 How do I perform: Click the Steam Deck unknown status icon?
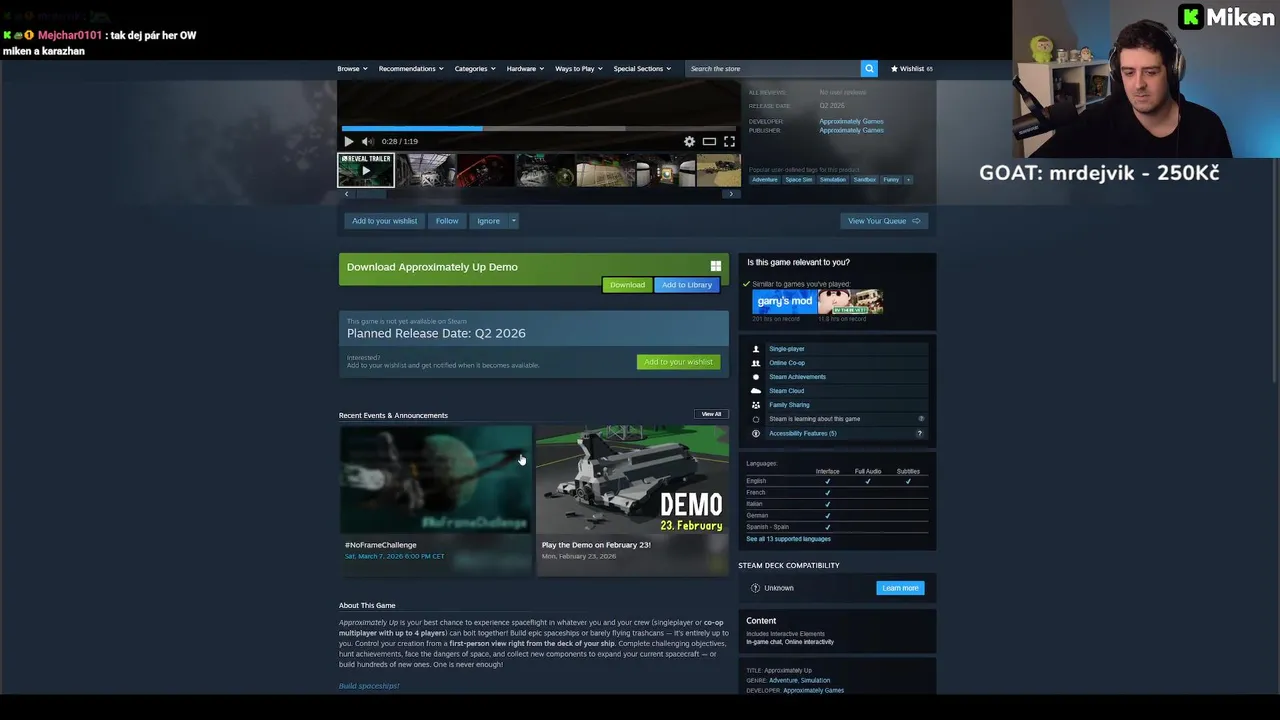point(755,588)
